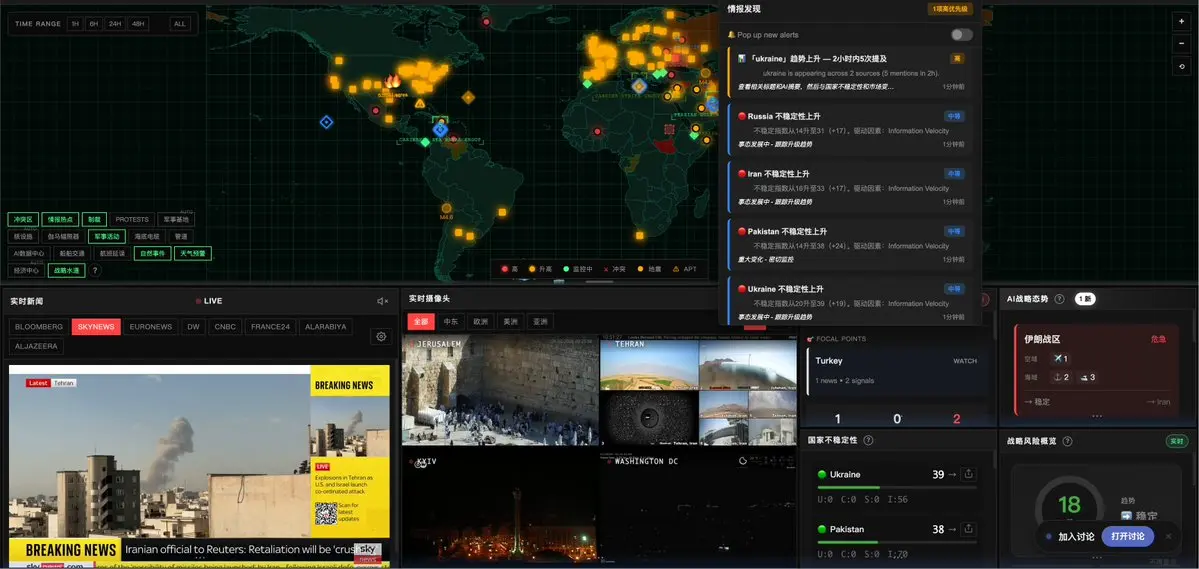Mute the live news audio

coord(382,301)
